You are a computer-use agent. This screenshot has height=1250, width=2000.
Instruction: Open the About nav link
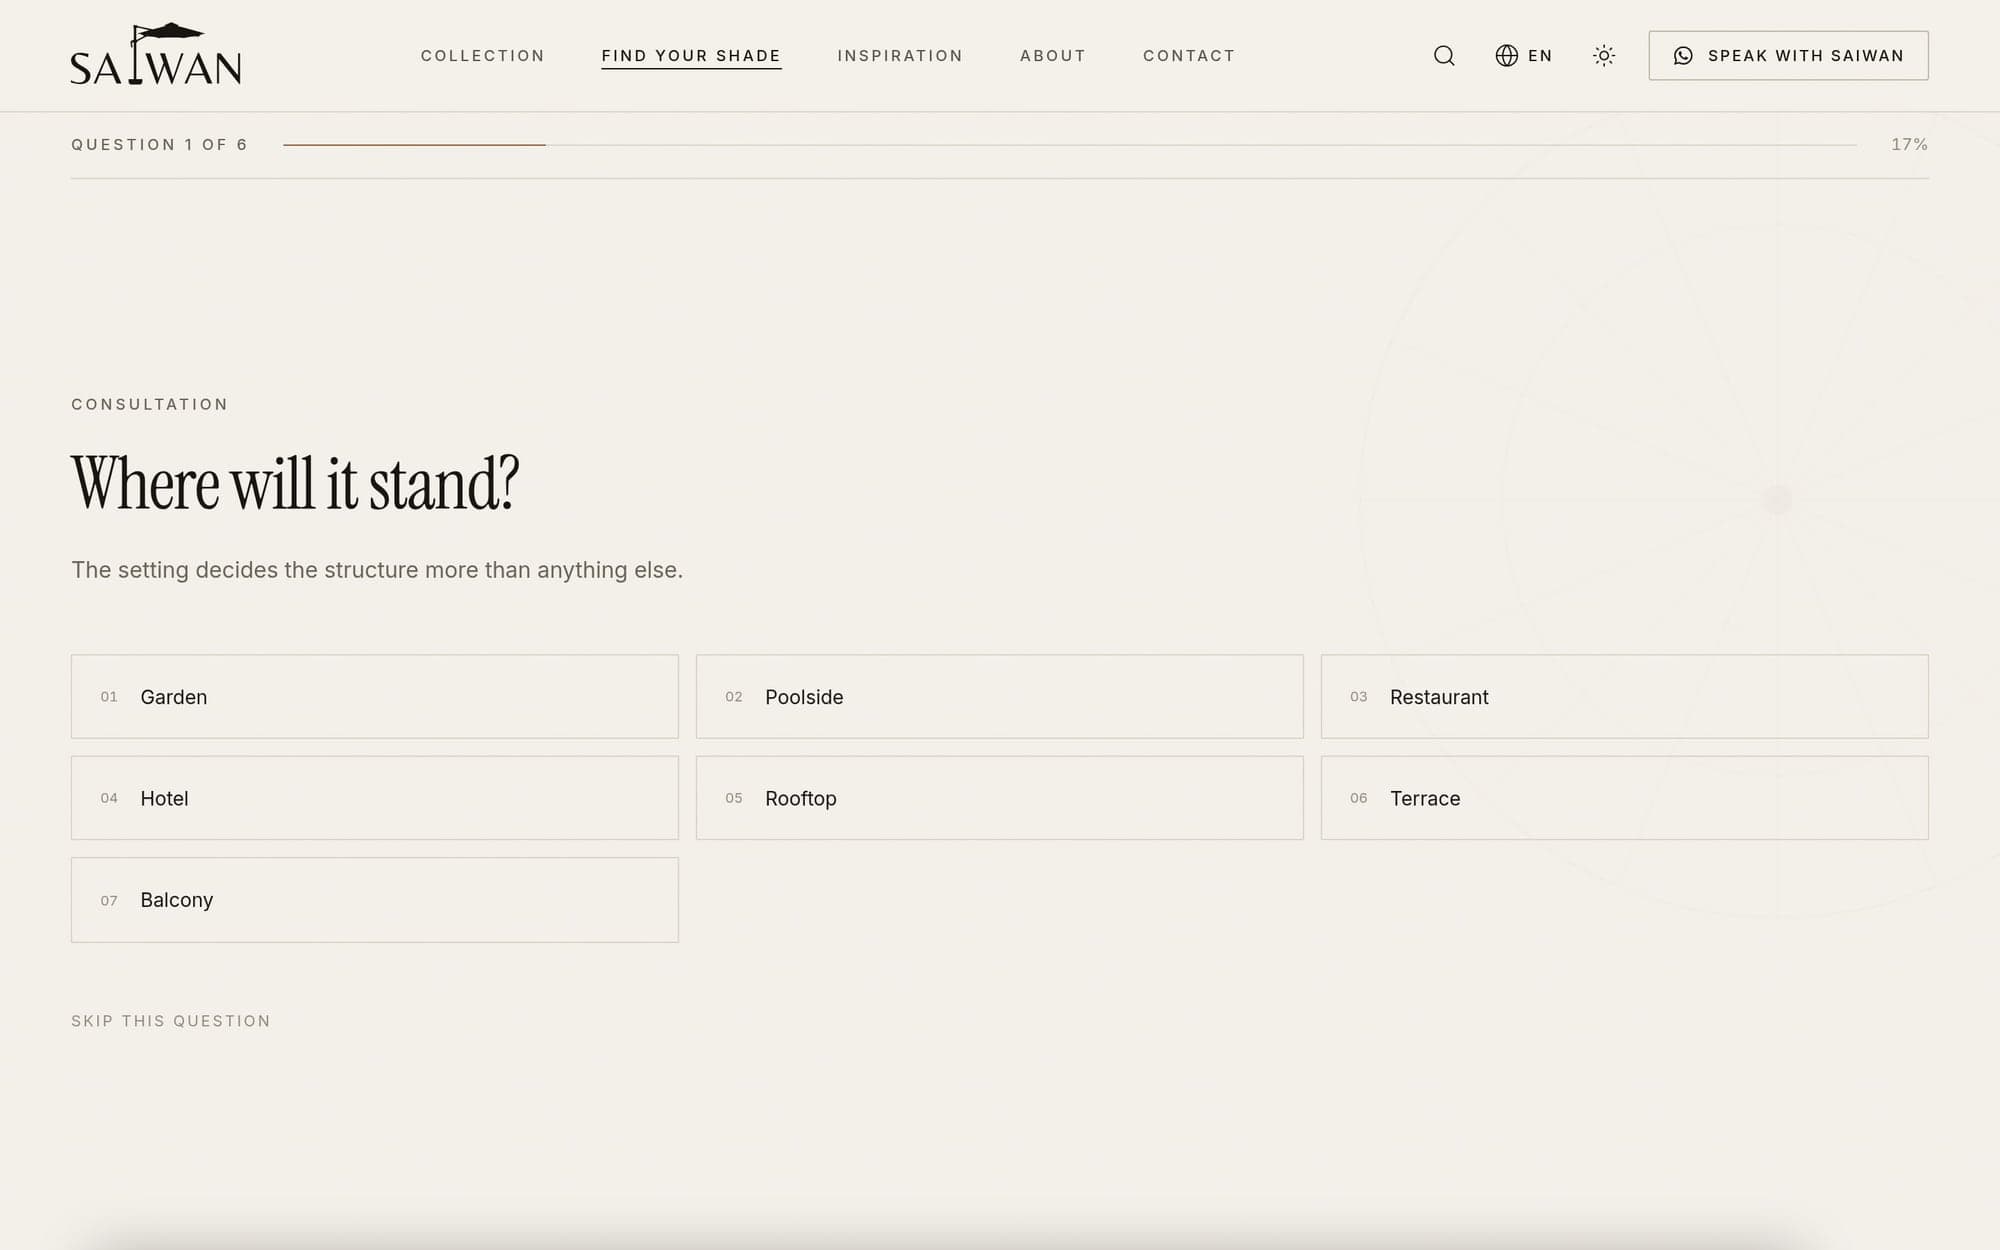[x=1053, y=56]
